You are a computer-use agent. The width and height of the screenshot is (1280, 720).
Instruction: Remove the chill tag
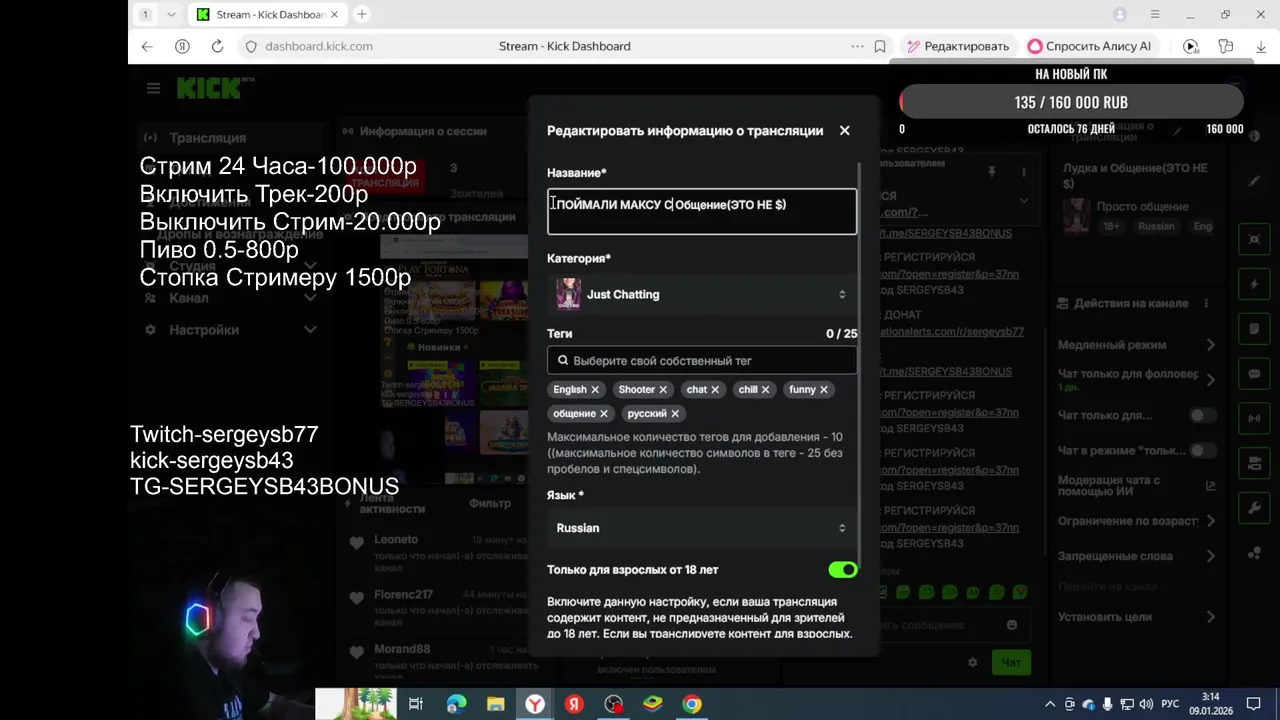(x=766, y=390)
